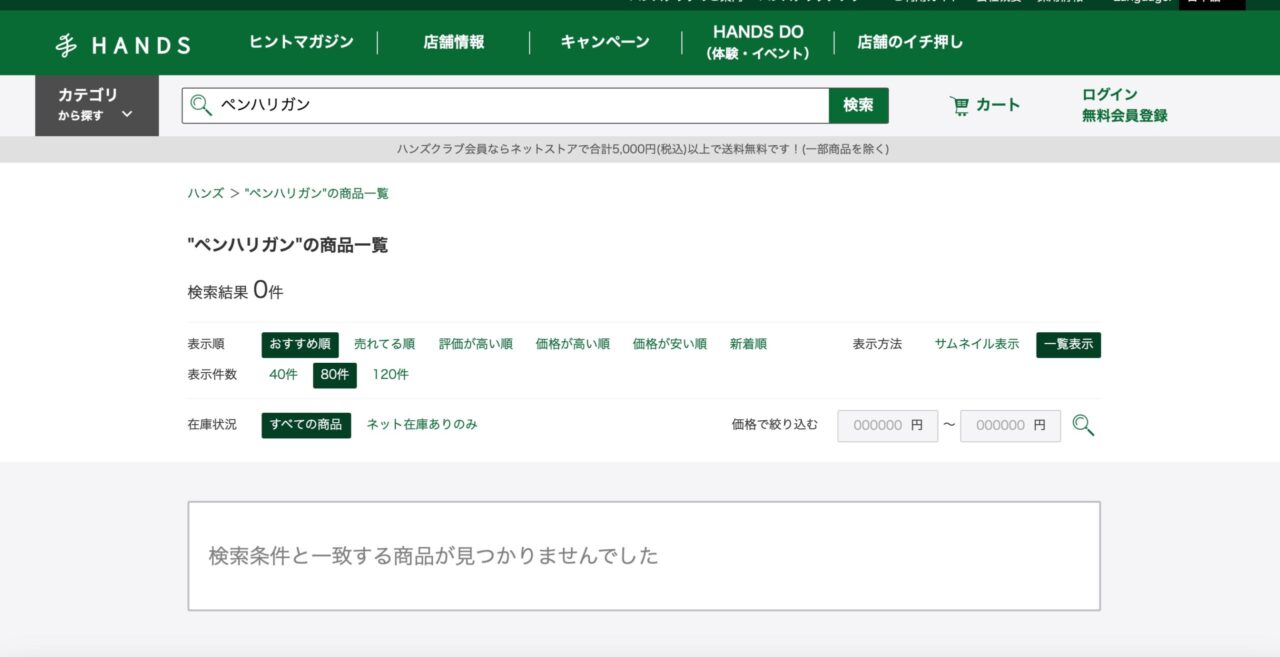
Task: Switch to サムネイル表示 view
Action: coord(977,344)
